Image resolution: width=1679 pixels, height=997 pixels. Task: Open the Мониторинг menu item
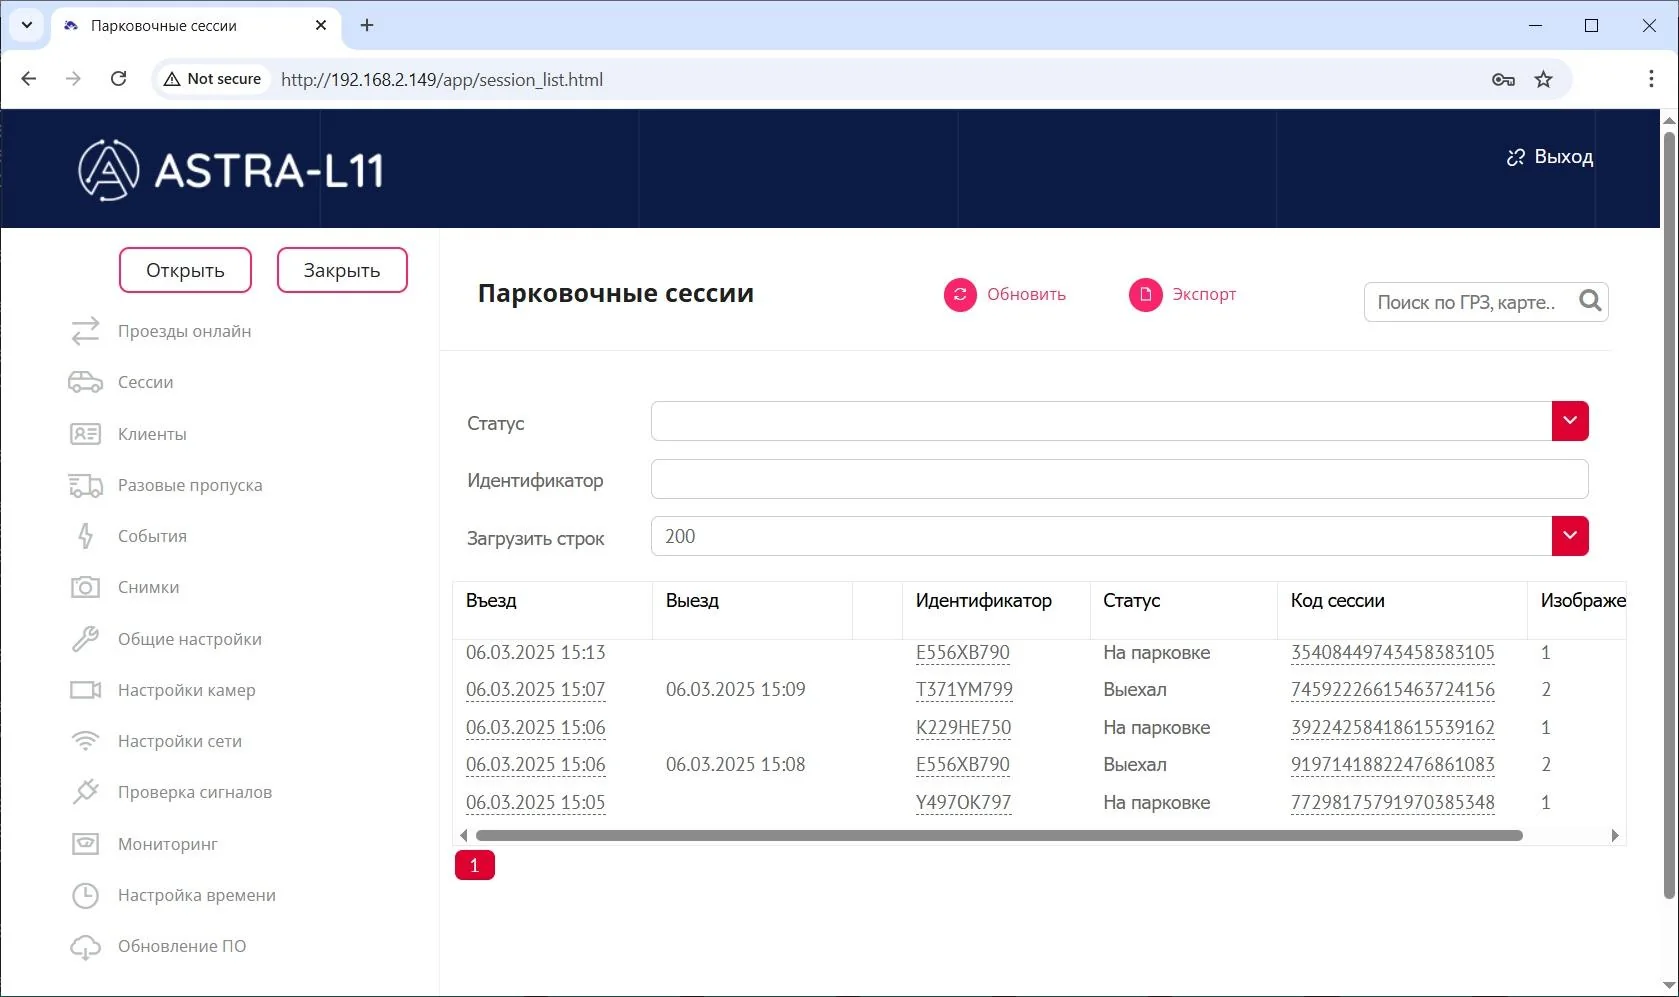tap(167, 844)
